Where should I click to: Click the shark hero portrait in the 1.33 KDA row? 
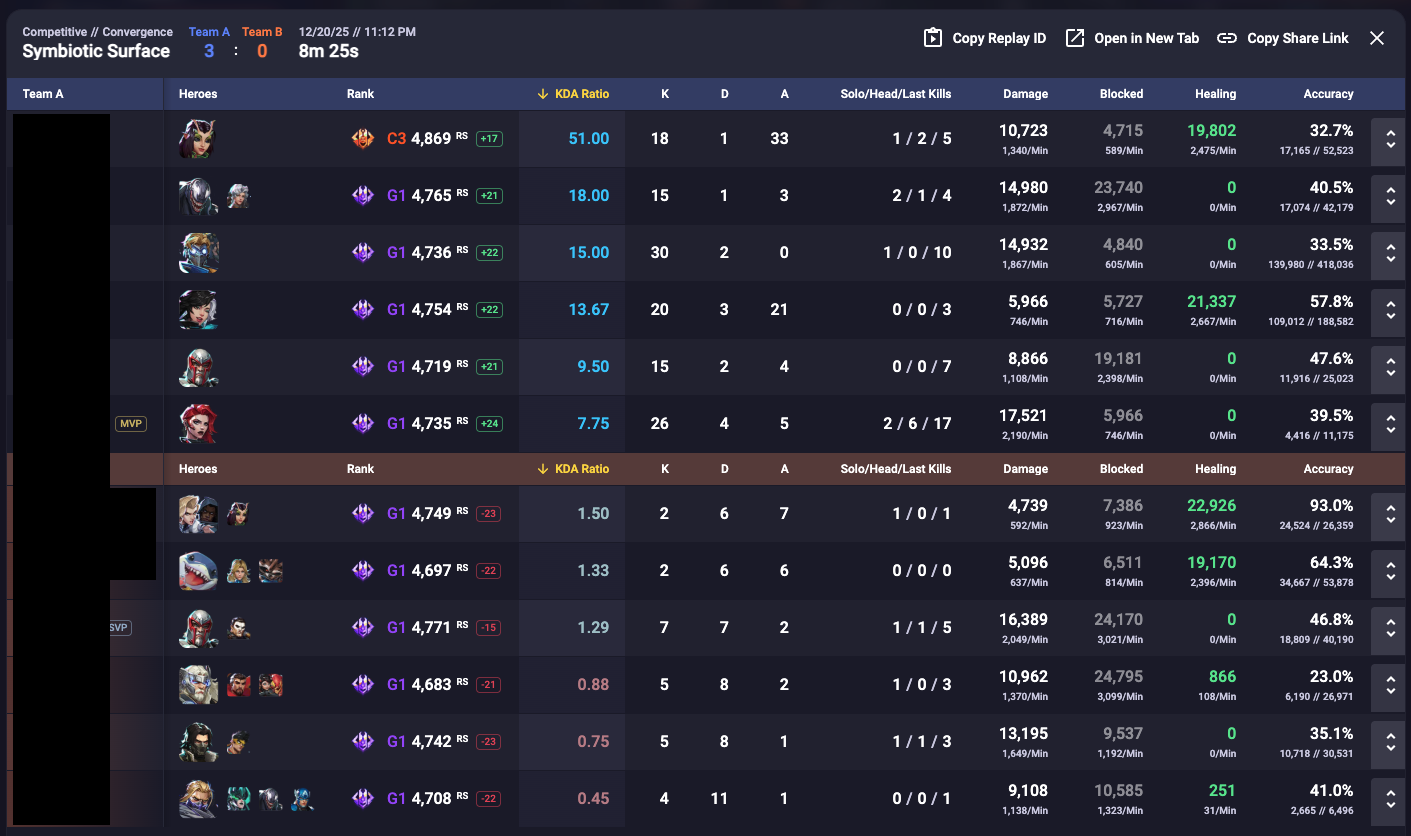point(198,571)
